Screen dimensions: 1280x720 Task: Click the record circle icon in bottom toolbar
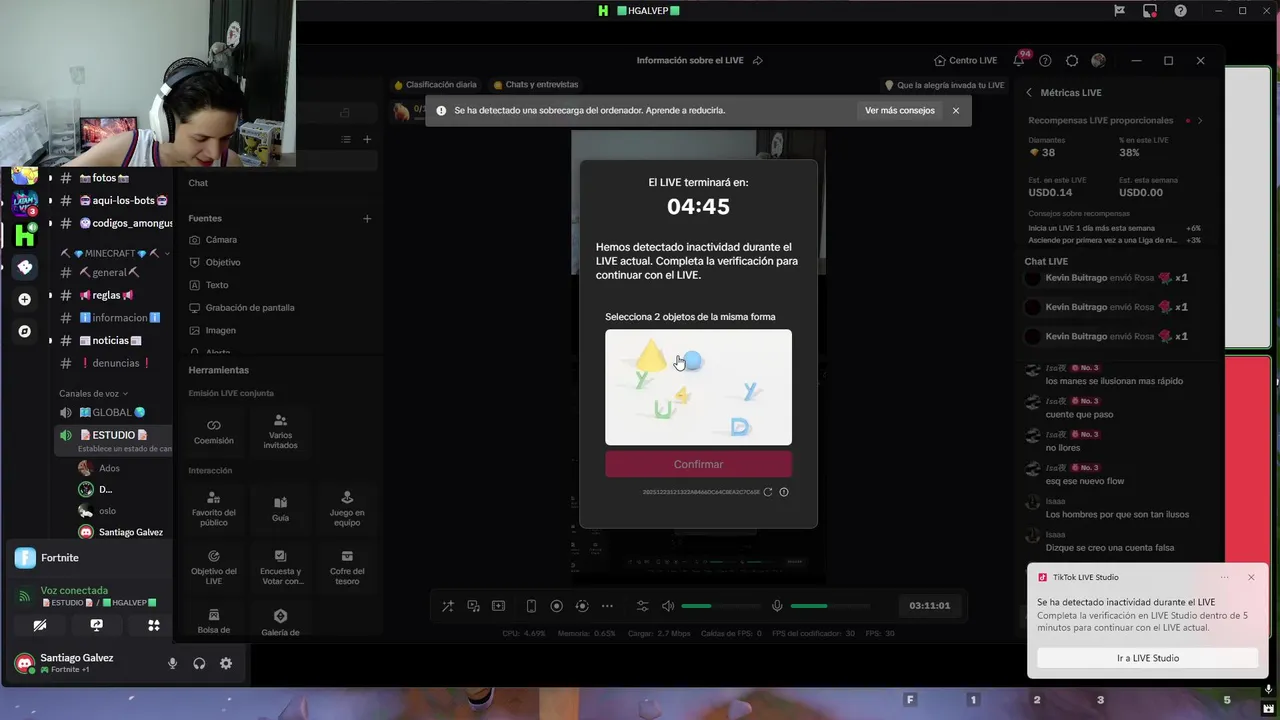click(x=557, y=606)
